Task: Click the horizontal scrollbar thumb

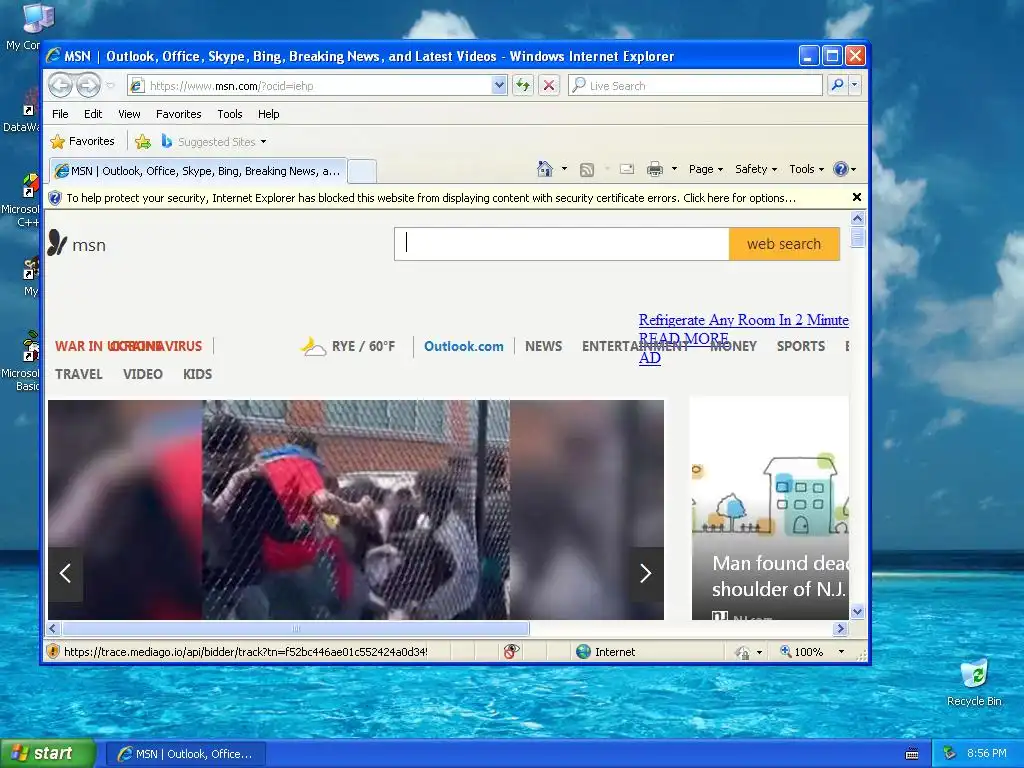Action: tap(296, 628)
